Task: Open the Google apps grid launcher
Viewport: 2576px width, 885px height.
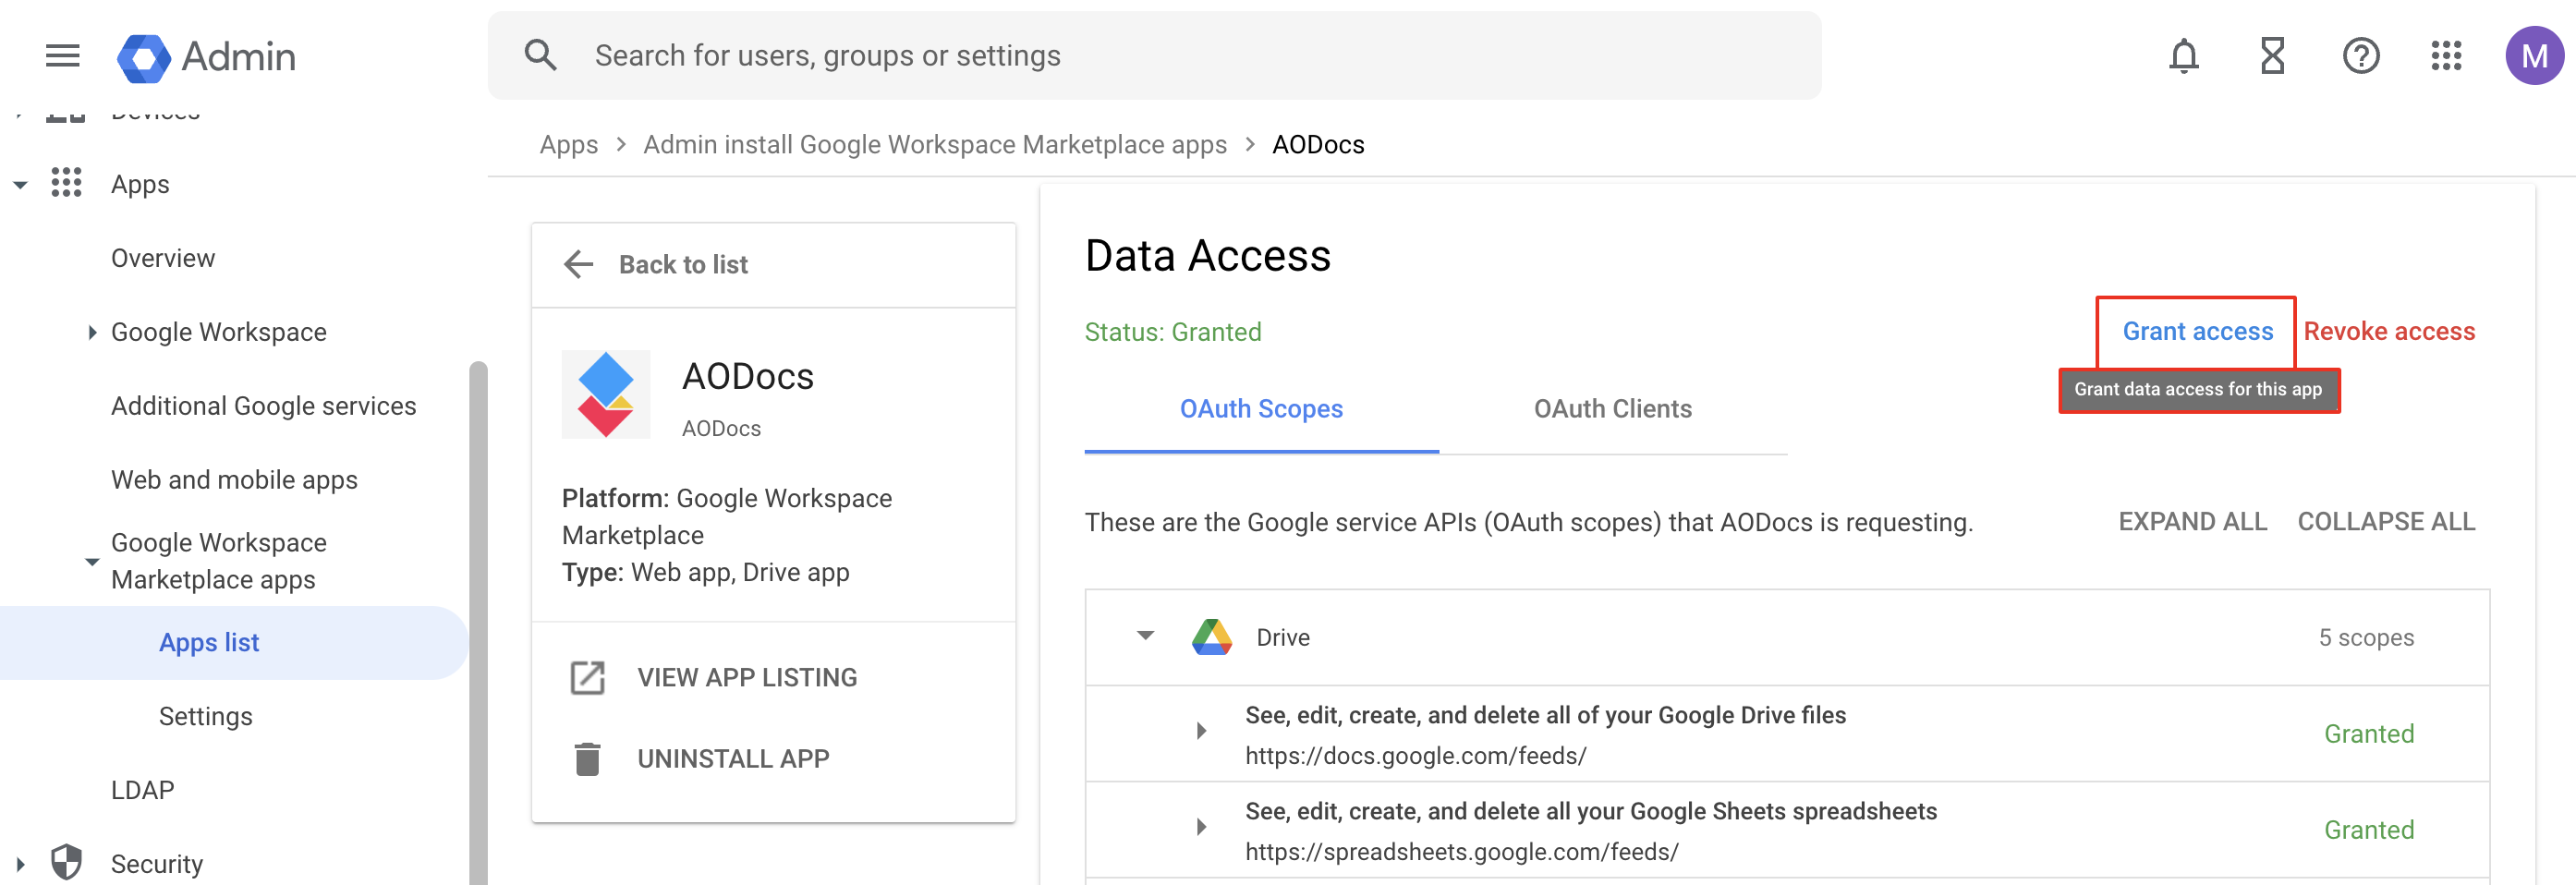Action: (2446, 56)
